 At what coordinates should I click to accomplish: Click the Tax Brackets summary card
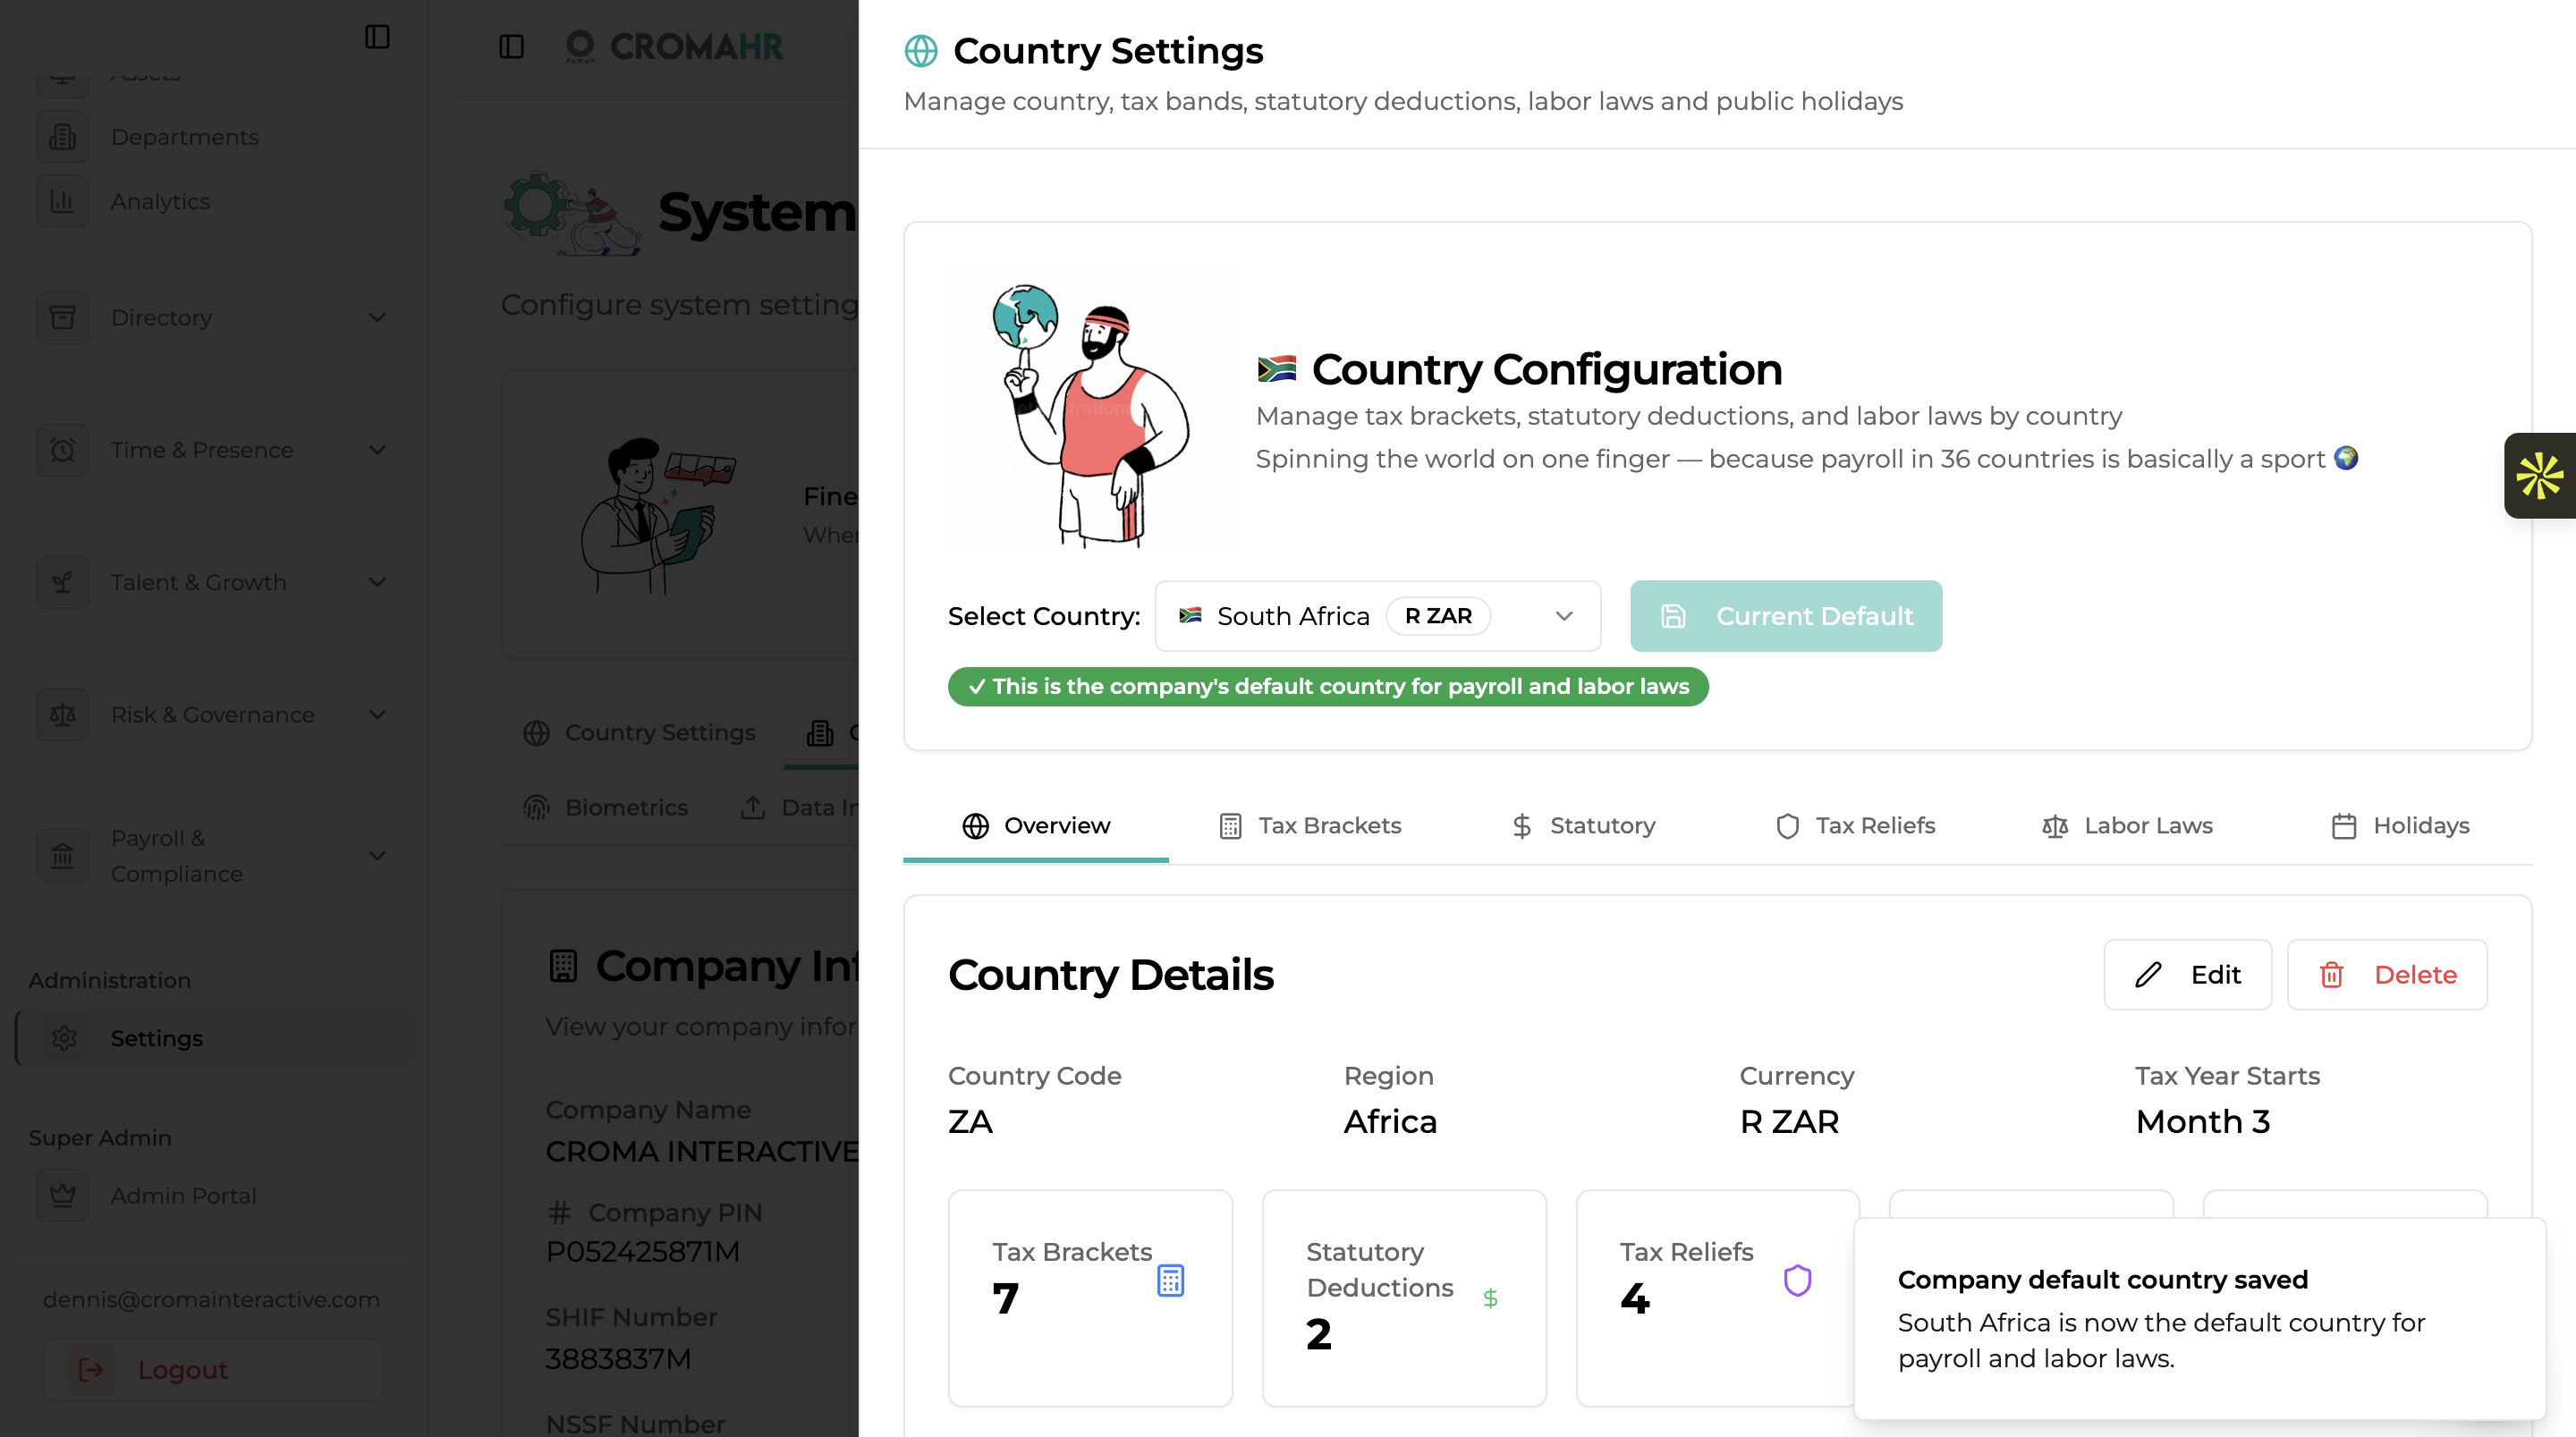(1090, 1298)
